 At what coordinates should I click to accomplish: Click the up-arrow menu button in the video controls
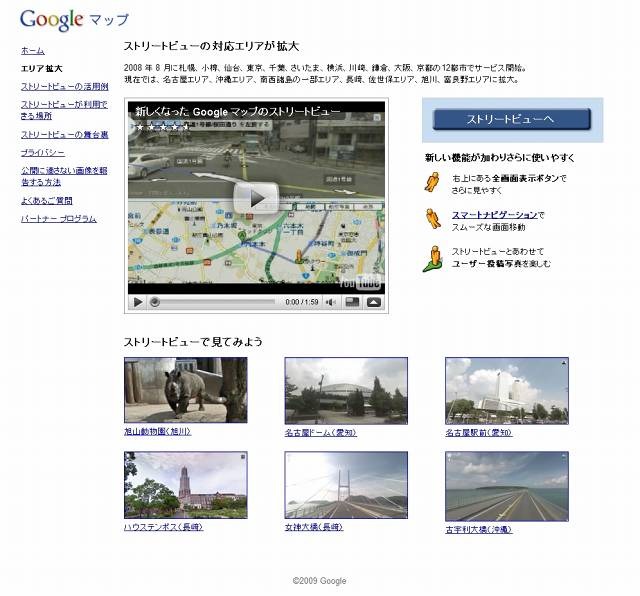tap(374, 302)
